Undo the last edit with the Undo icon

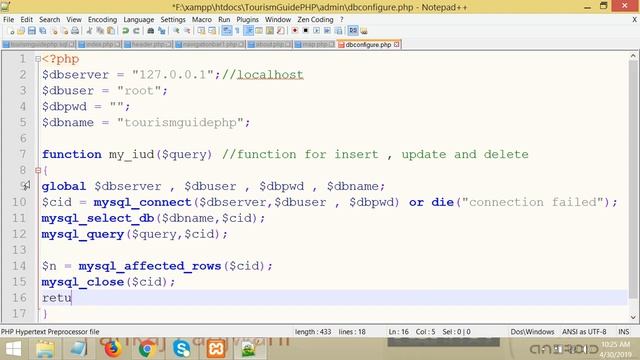[x=125, y=31]
